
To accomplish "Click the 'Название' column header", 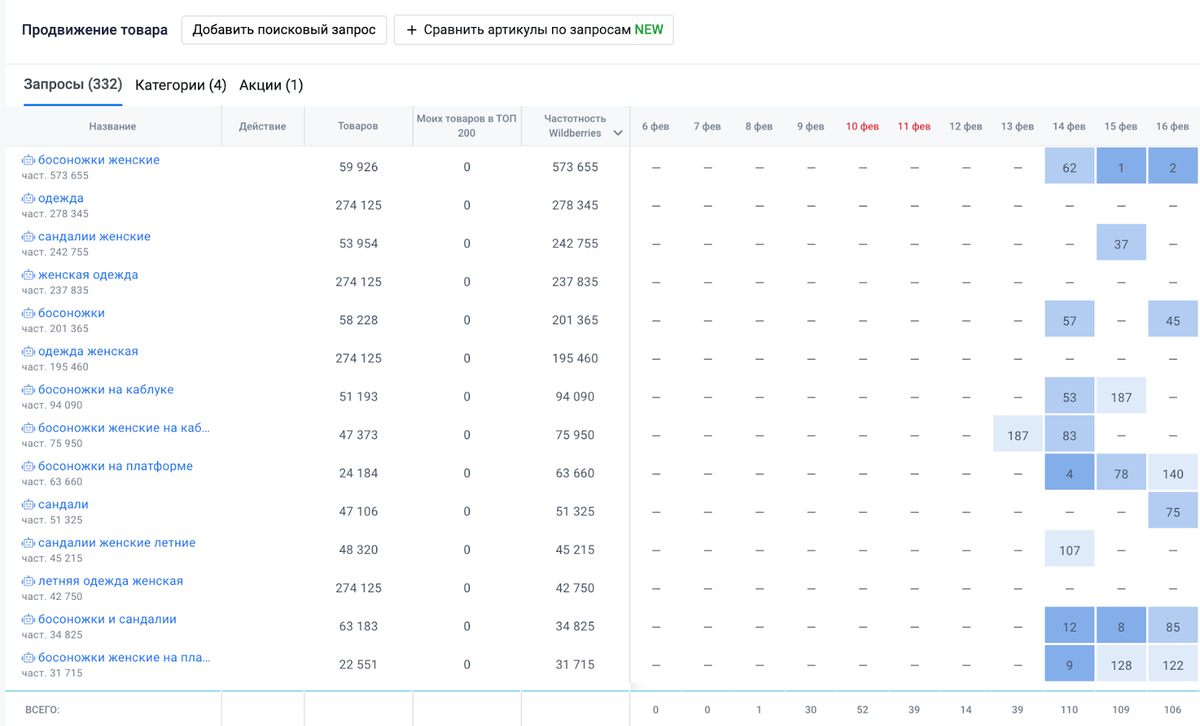I will (x=112, y=126).
